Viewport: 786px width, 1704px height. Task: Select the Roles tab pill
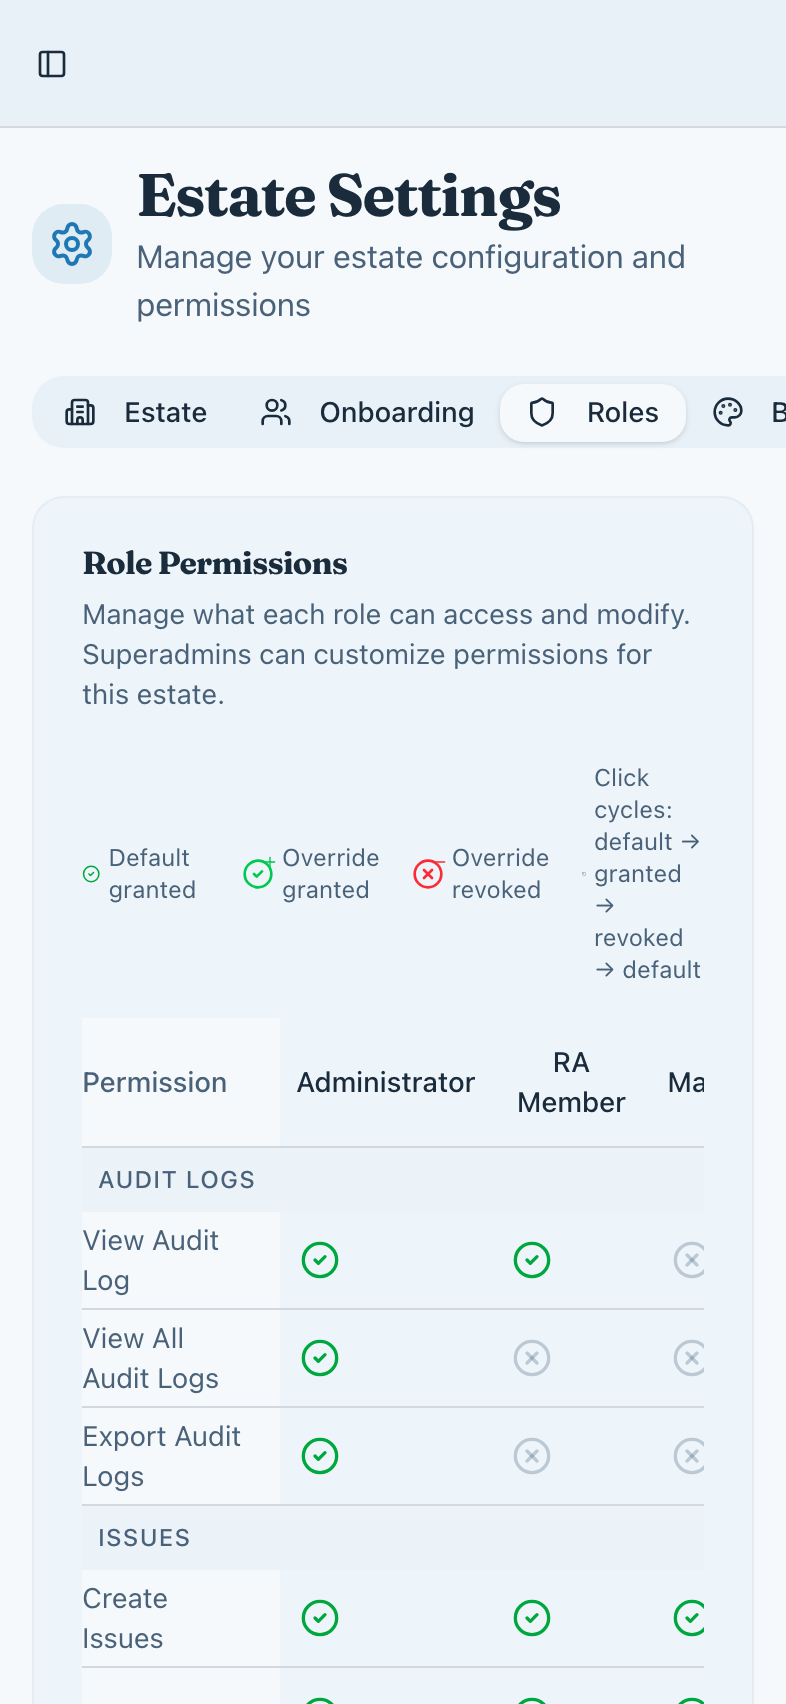click(x=593, y=411)
